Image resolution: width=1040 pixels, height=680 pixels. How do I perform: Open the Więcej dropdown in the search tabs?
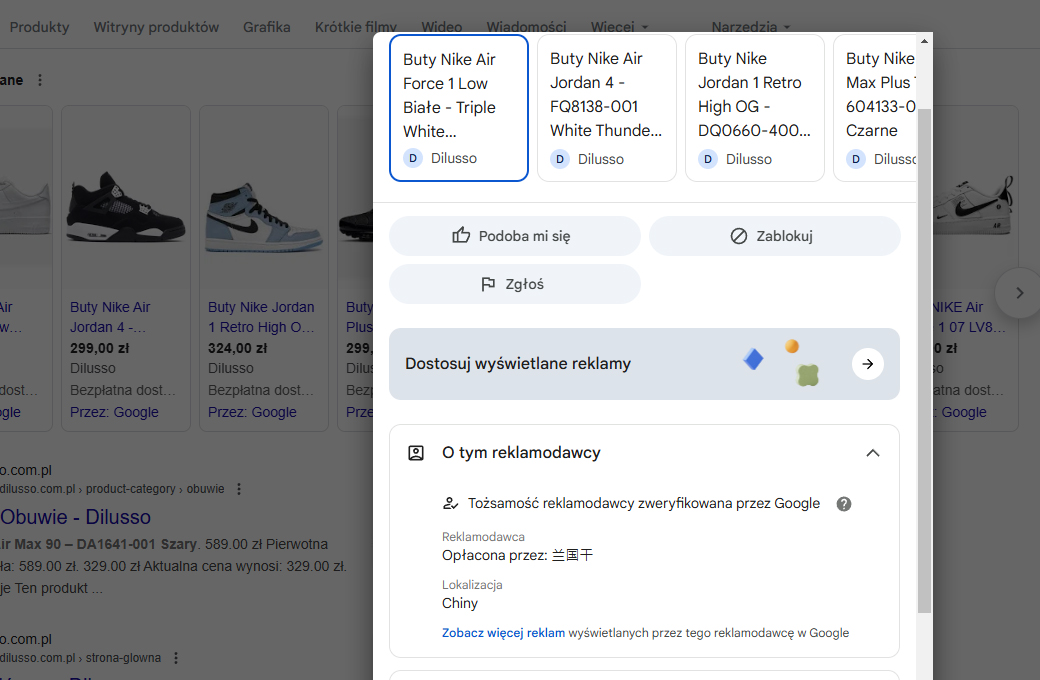[619, 27]
